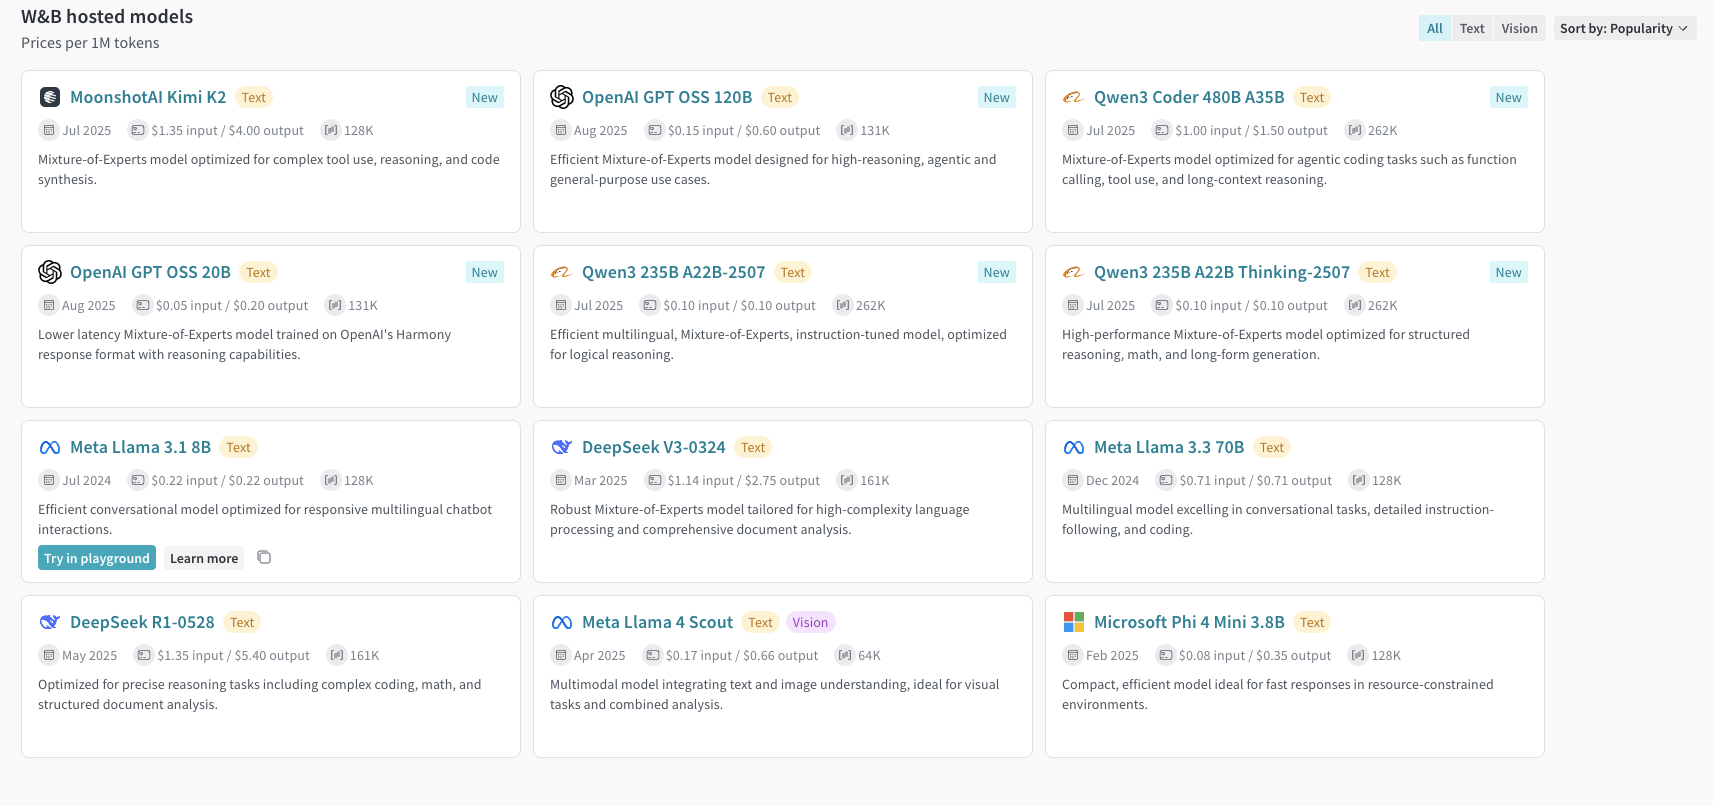Click the 'W&B hosted models' heading
Screen dimensions: 1713x806
coord(107,16)
